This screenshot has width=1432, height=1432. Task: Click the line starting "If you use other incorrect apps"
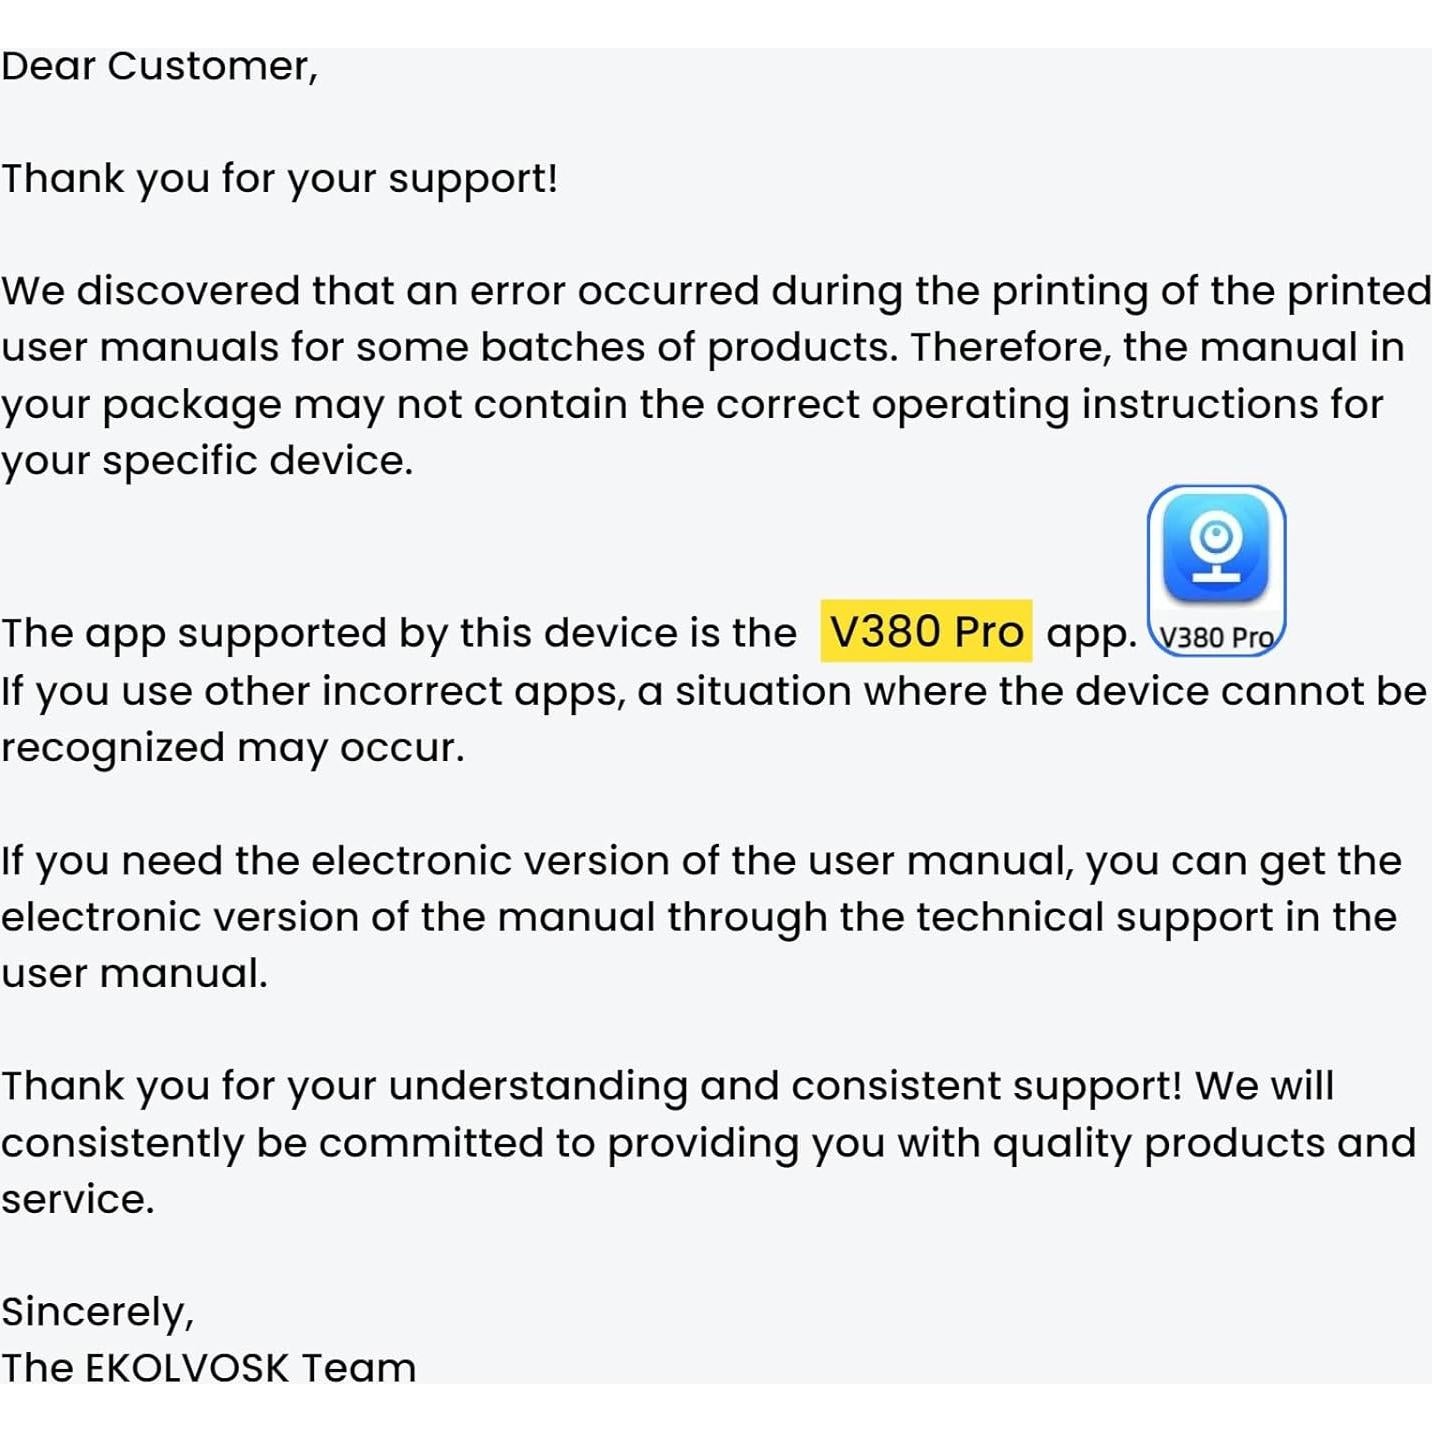coord(713,691)
